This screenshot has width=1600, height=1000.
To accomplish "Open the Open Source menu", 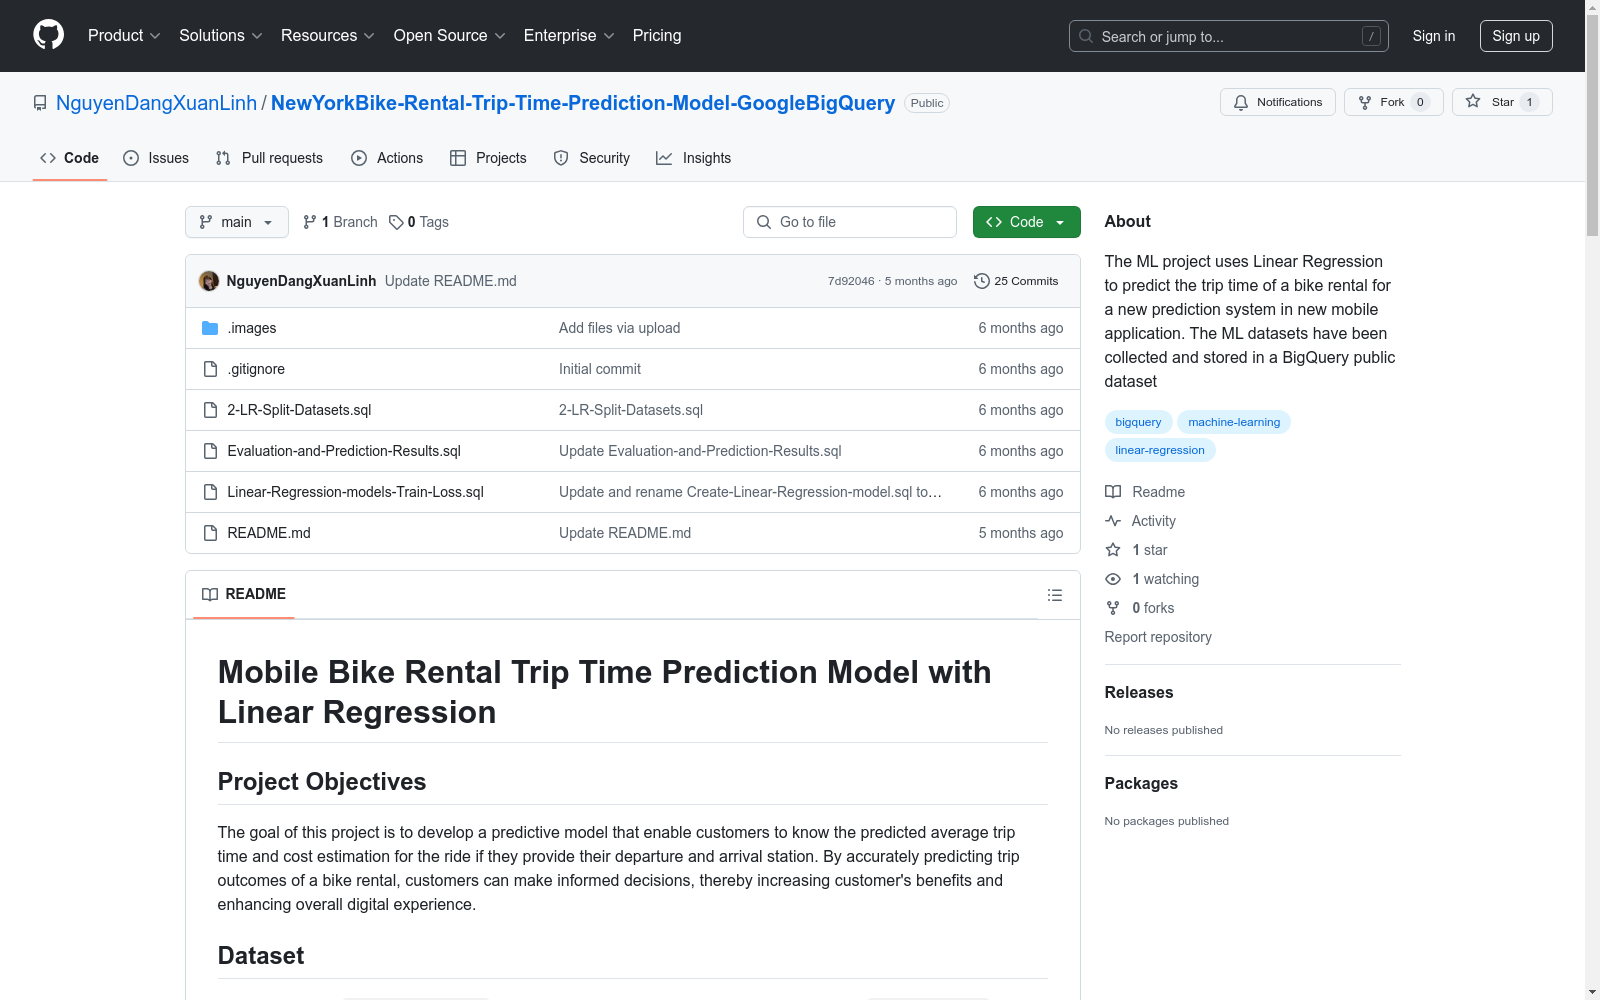I will 449,35.
